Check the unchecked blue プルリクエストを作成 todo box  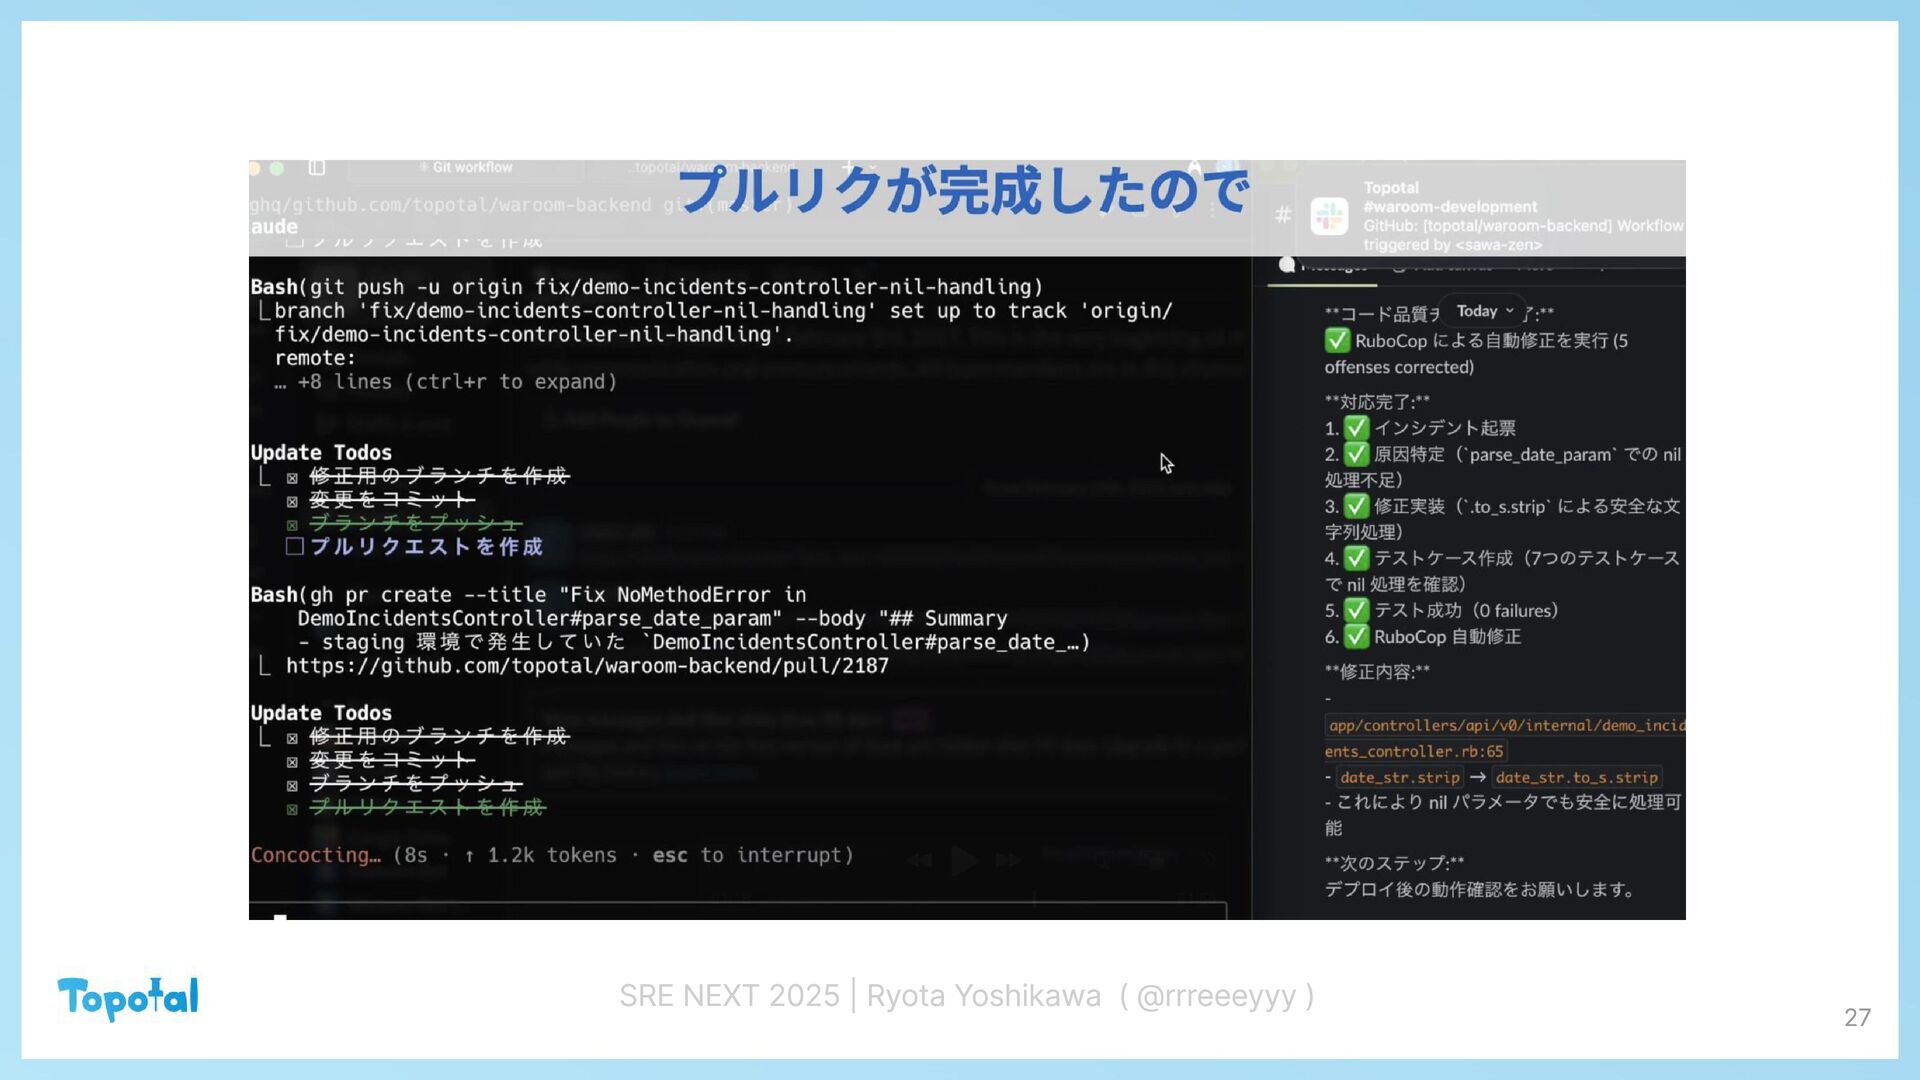click(x=294, y=546)
